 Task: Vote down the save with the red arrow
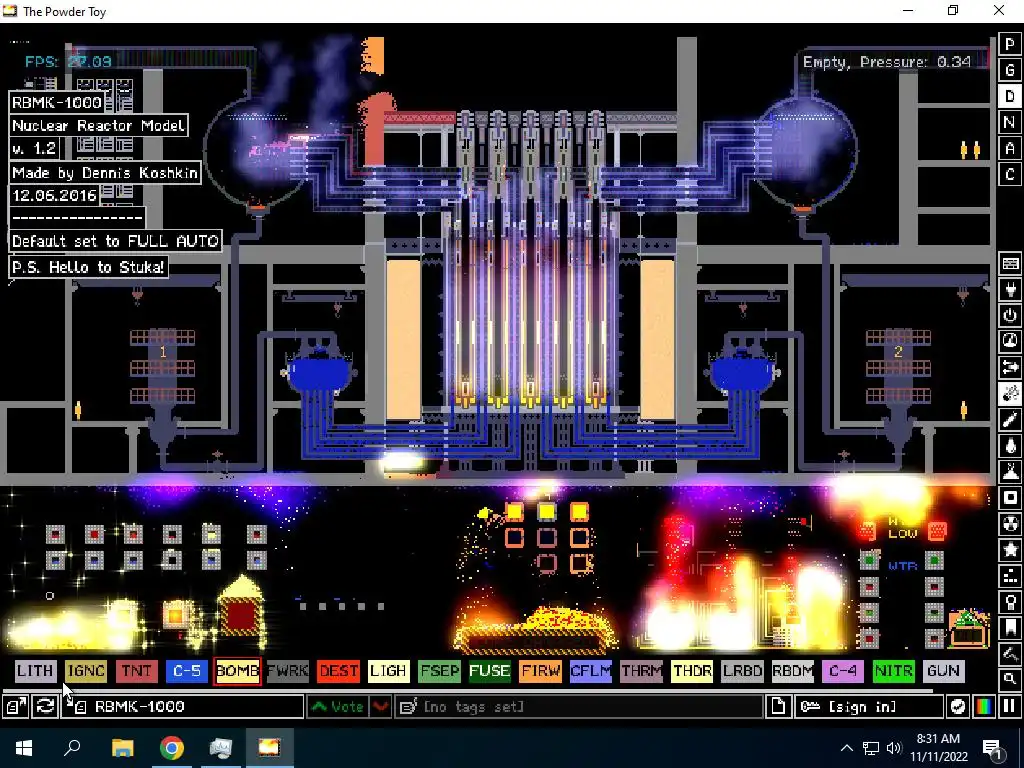click(380, 707)
